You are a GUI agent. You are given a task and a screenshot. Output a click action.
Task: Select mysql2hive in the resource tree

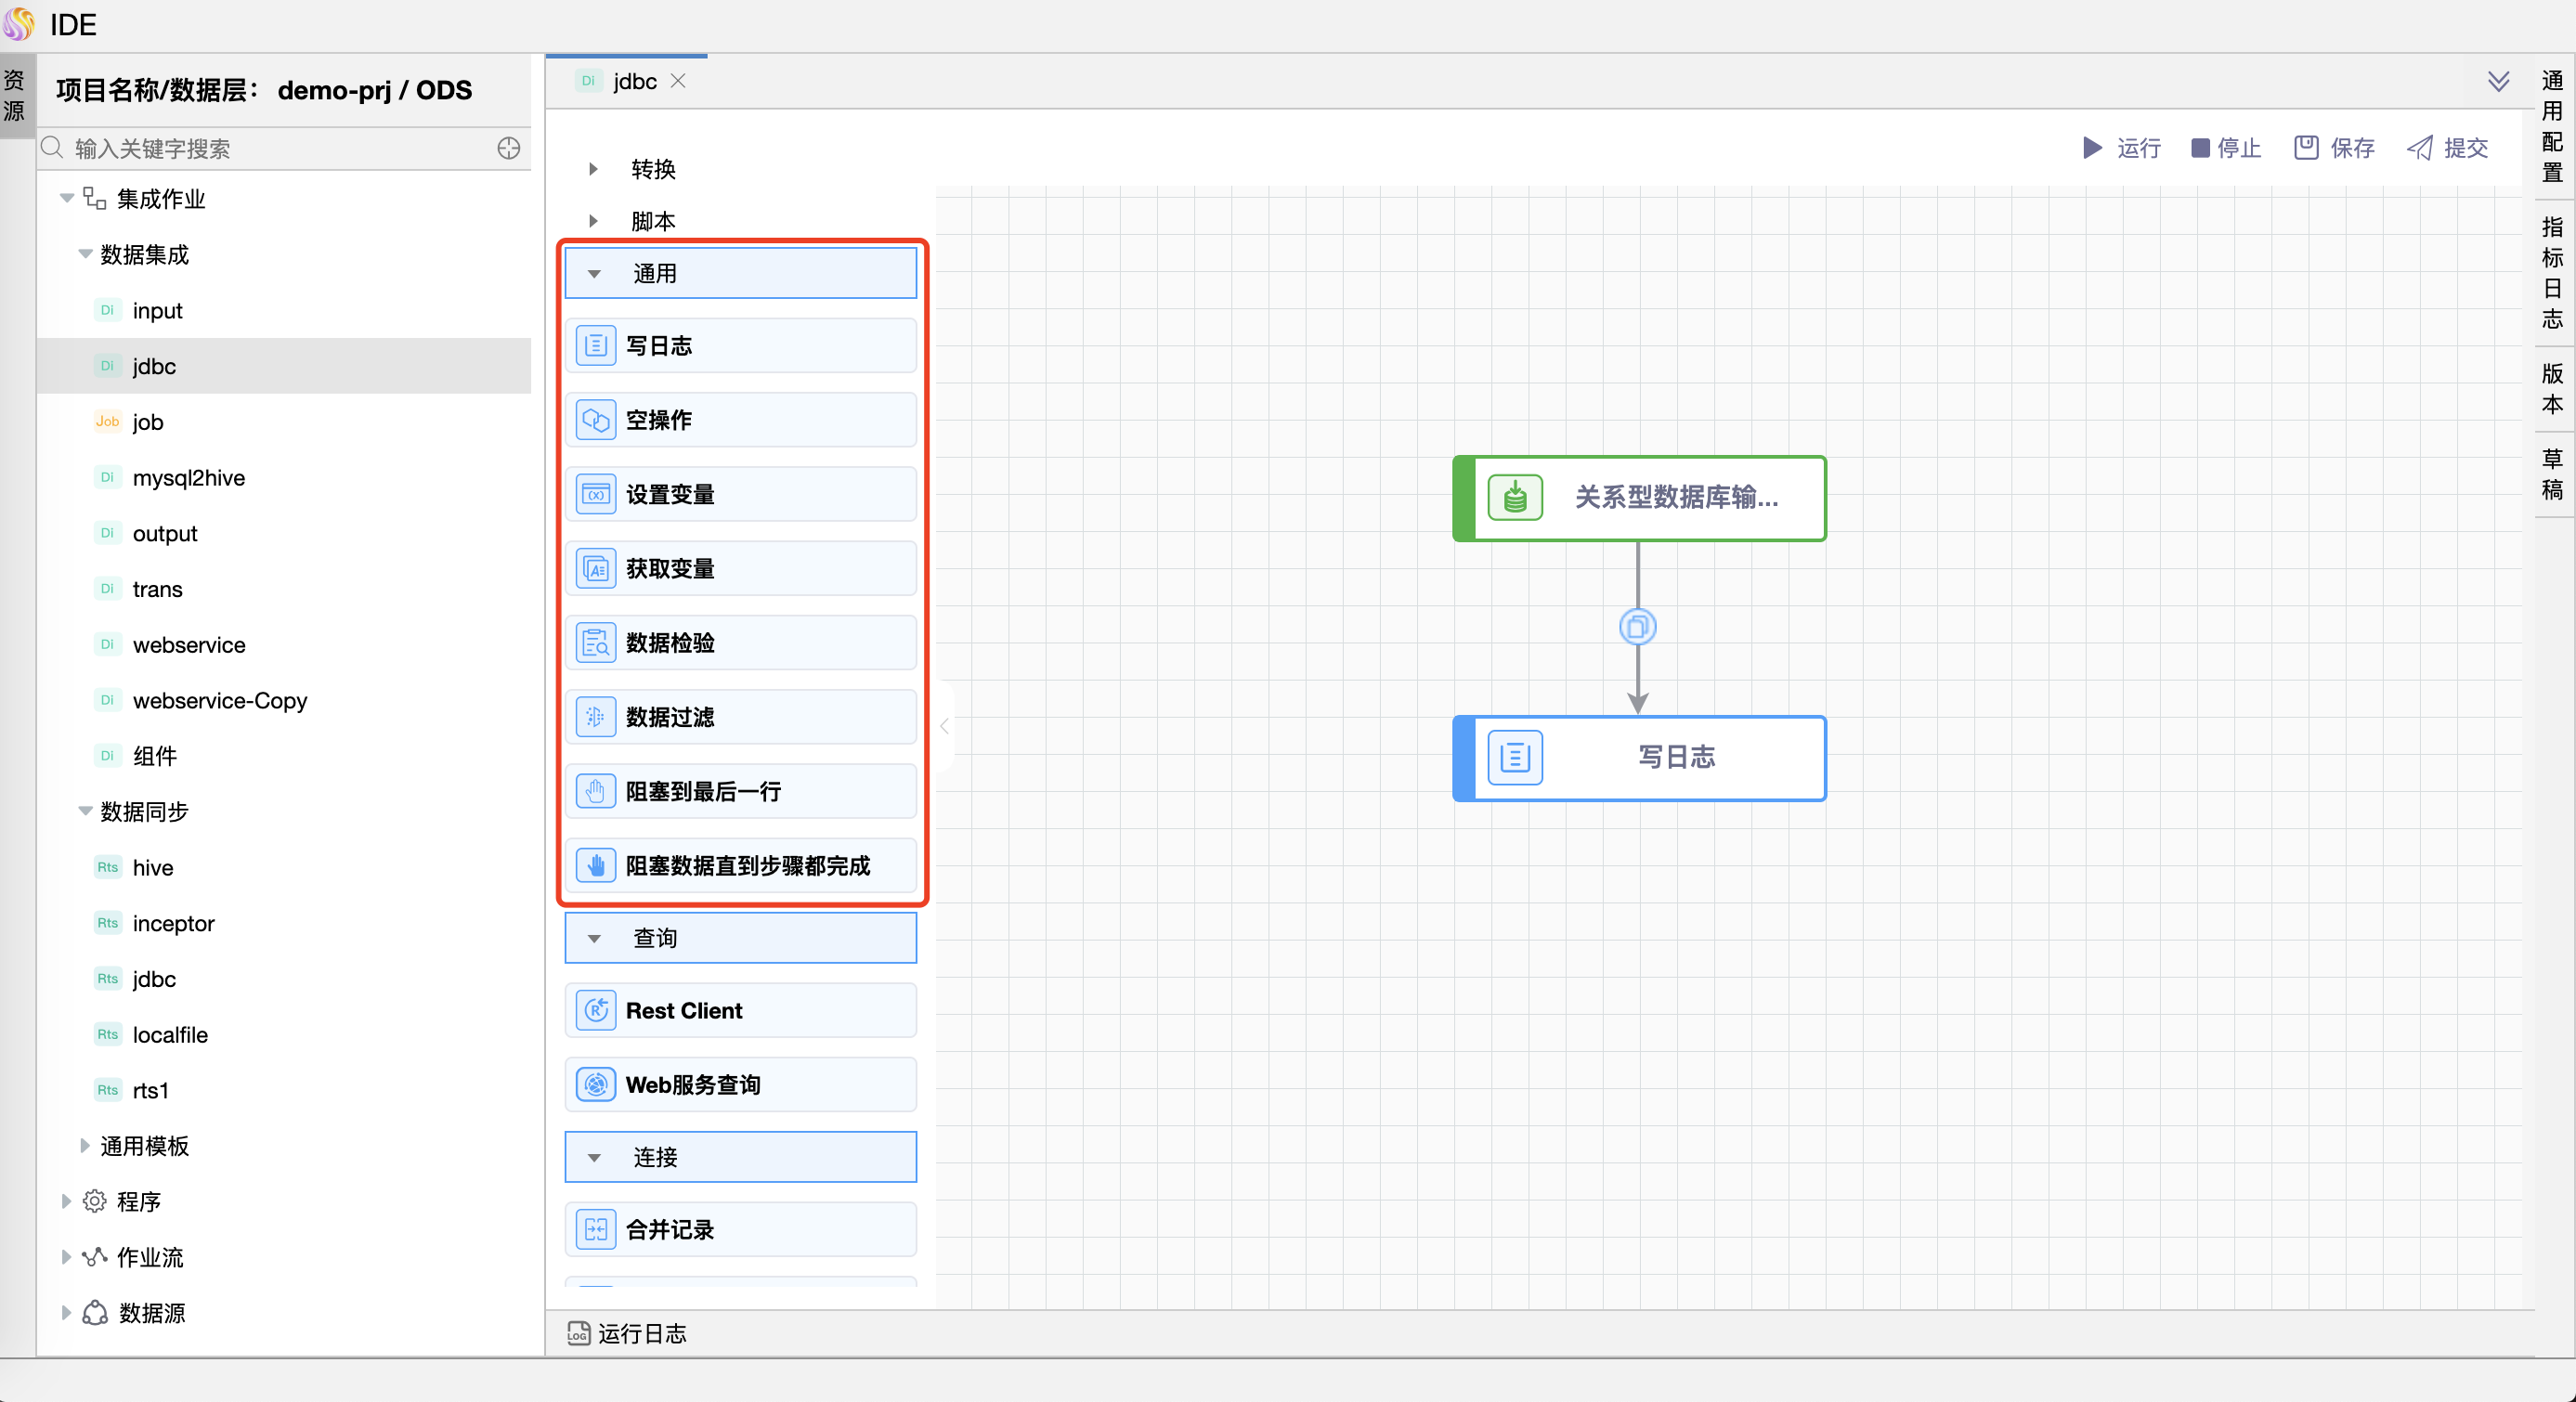[188, 478]
